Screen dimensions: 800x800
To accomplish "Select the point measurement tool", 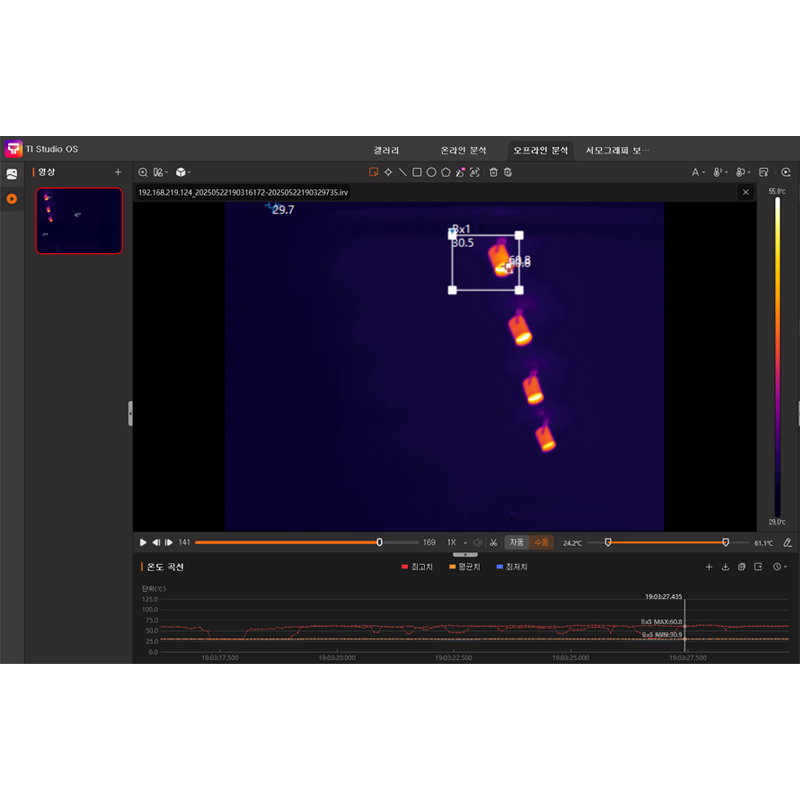I will point(389,172).
